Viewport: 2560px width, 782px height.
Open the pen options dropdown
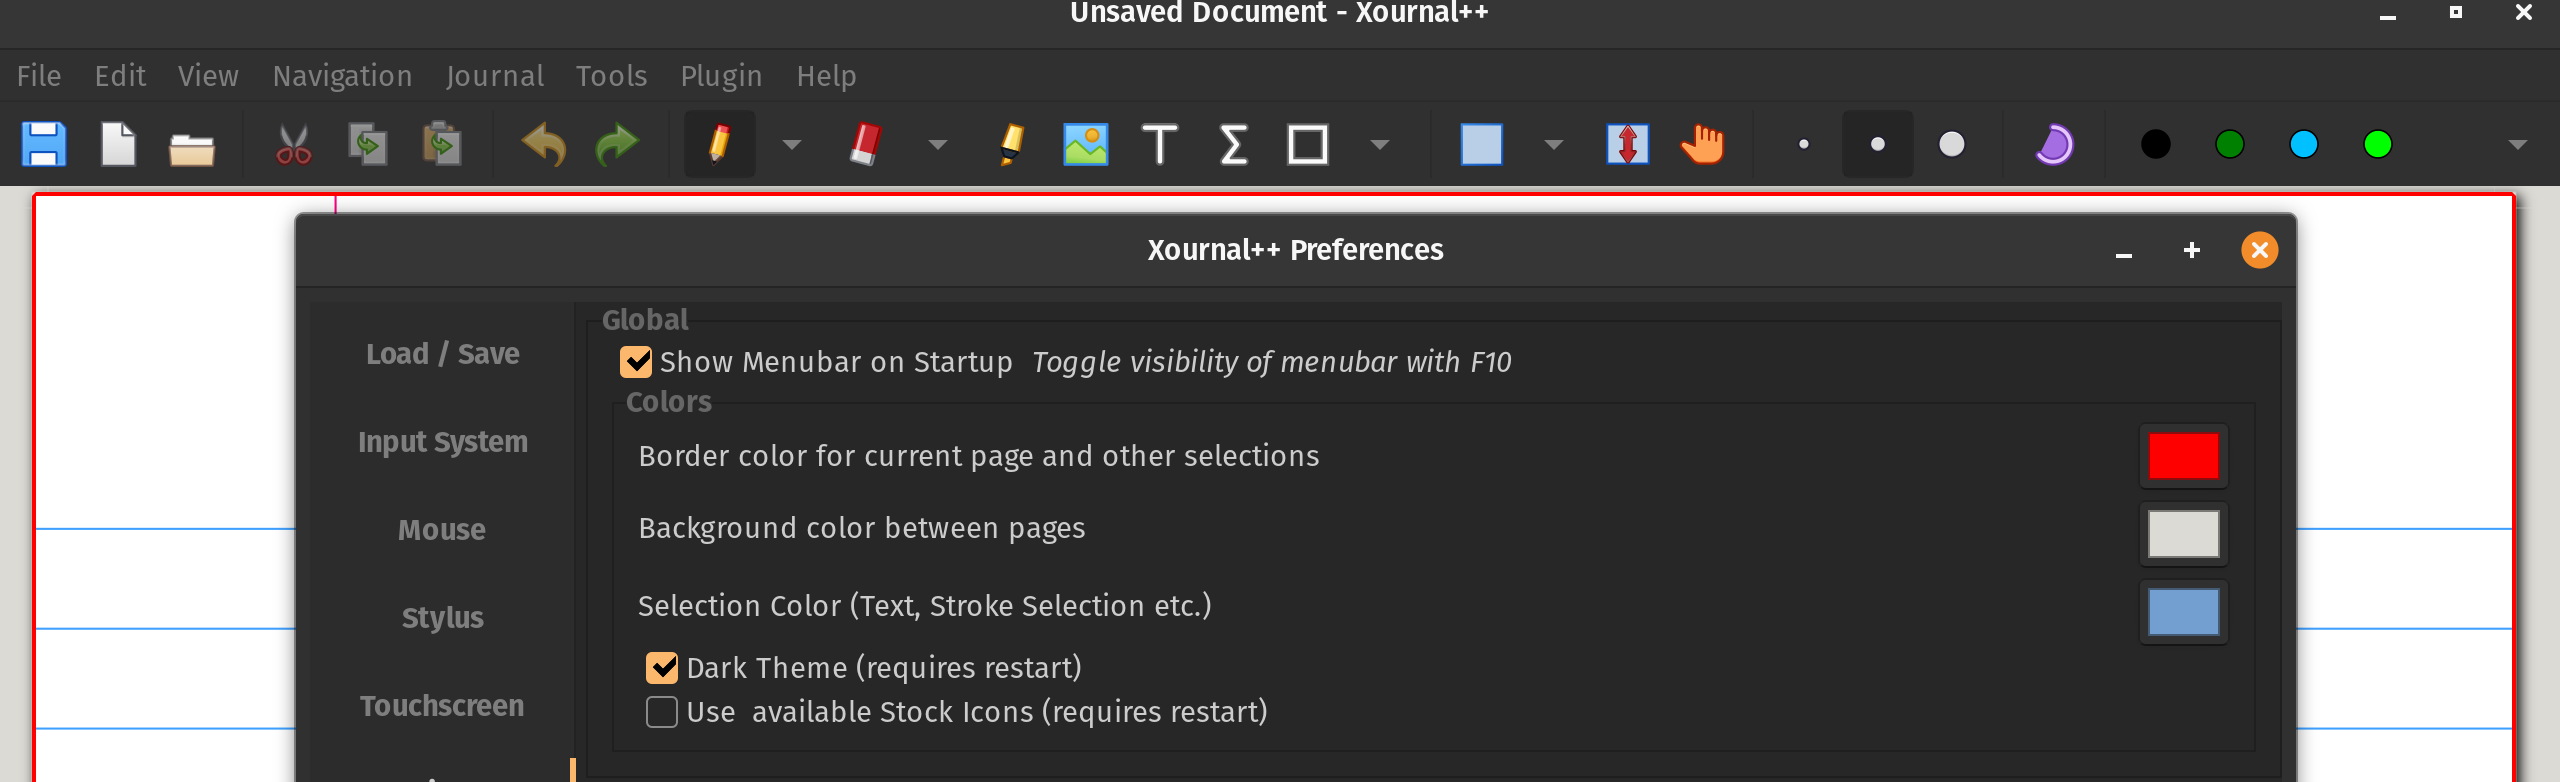pyautogui.click(x=792, y=144)
